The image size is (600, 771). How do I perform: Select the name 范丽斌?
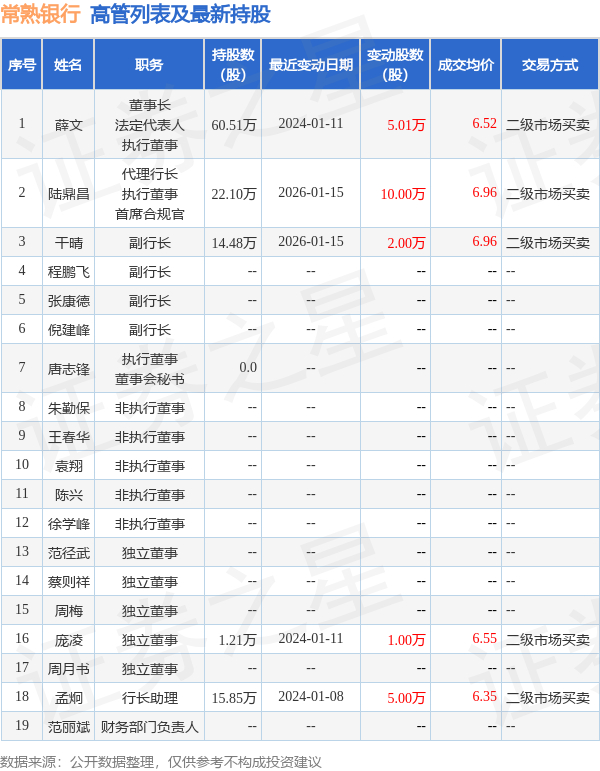click(68, 727)
